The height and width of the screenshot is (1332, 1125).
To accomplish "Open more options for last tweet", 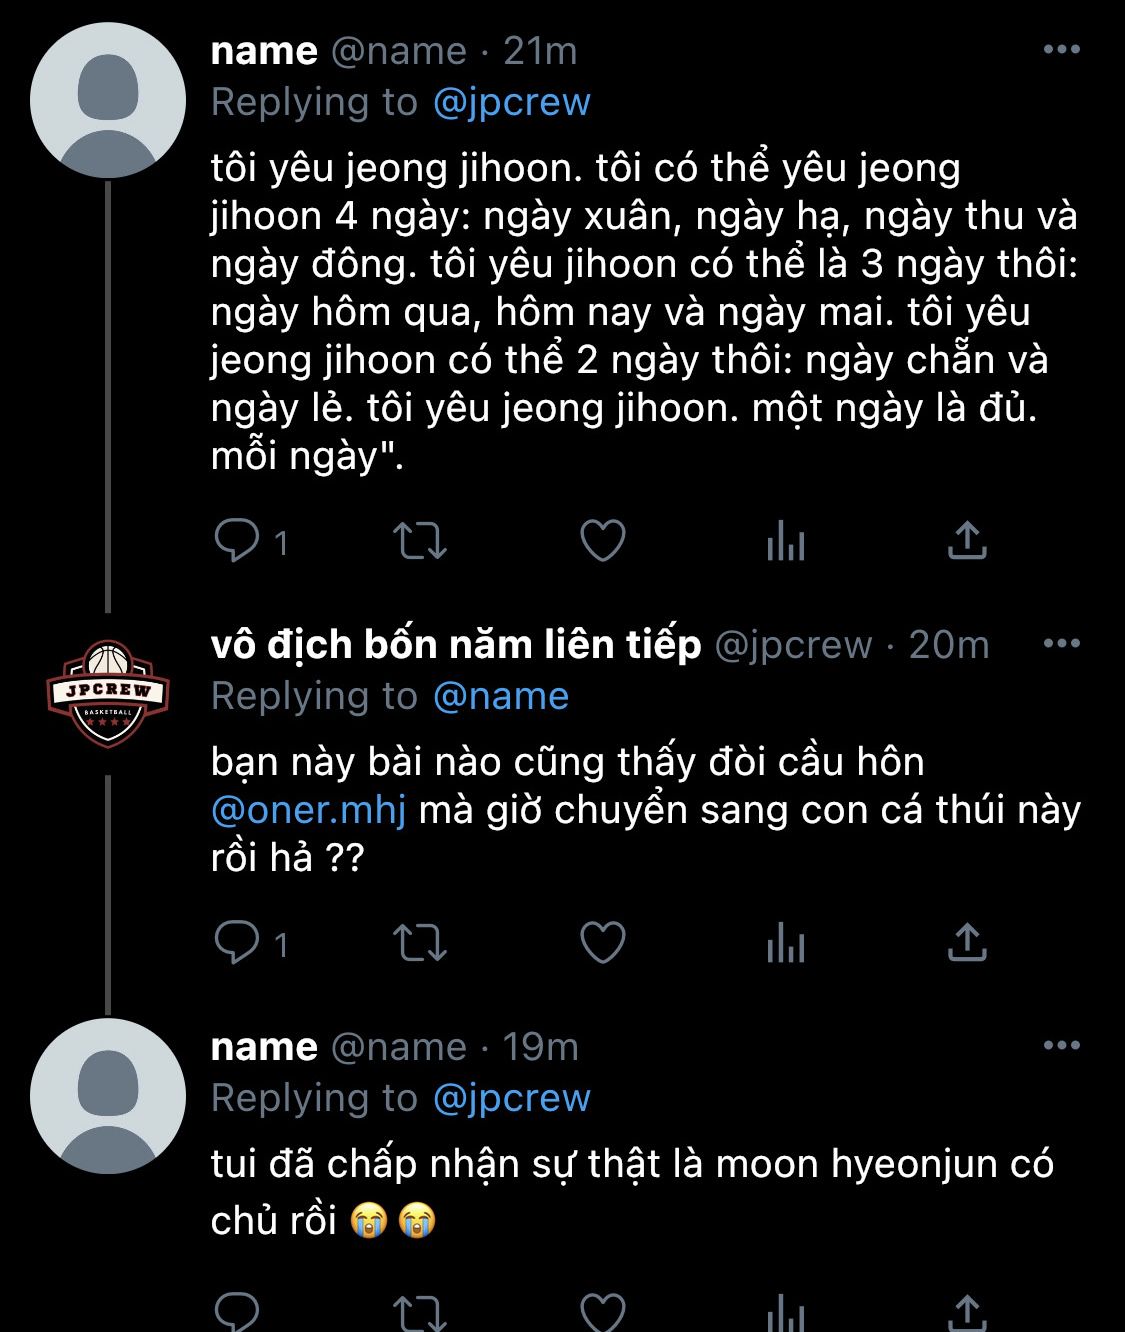I will [x=1061, y=1046].
